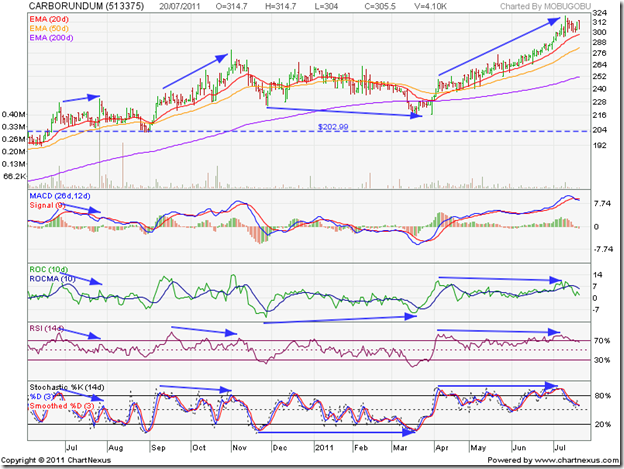Click the 70% RSI level label
This screenshot has height=469, width=624.
[602, 341]
